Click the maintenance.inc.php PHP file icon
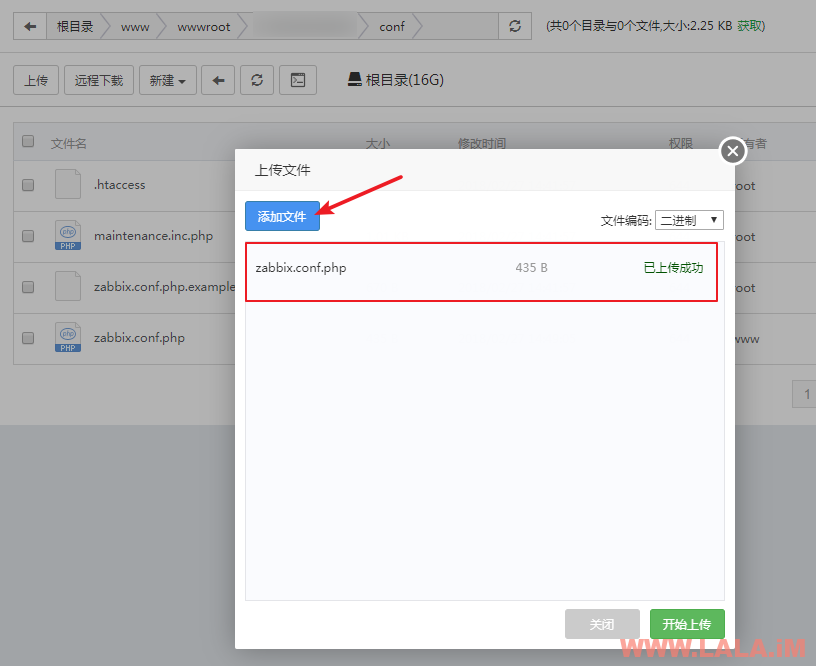 tap(68, 236)
